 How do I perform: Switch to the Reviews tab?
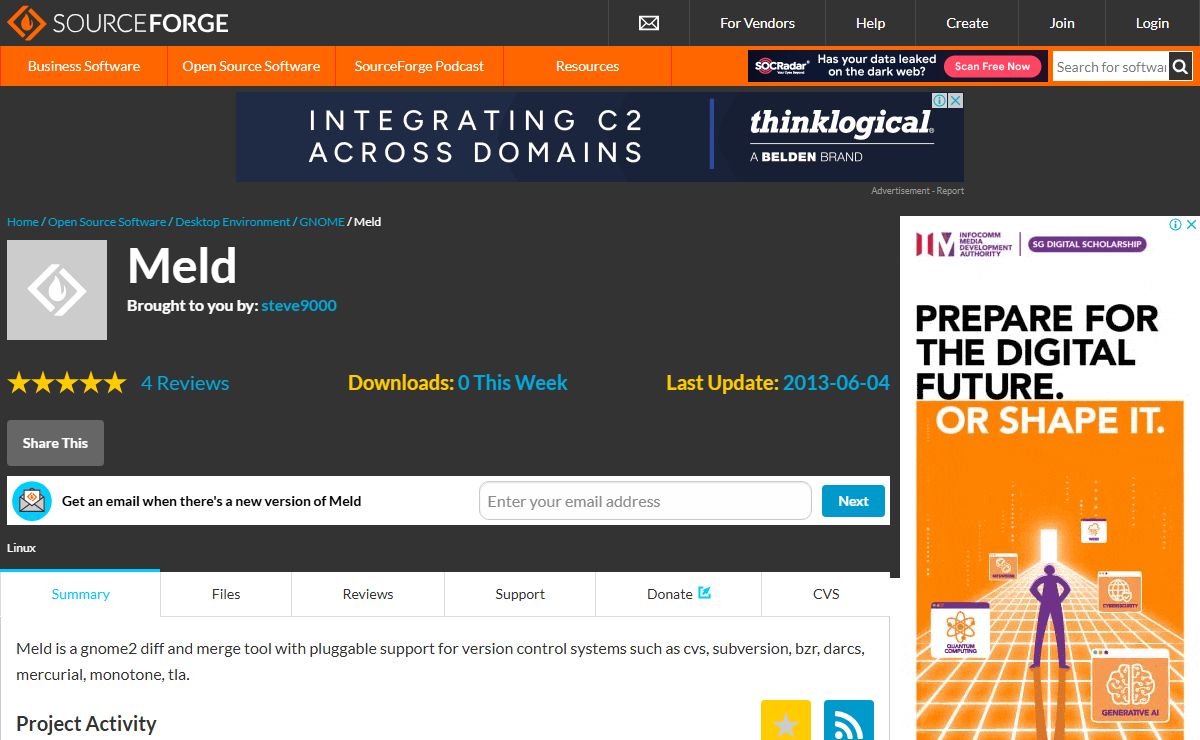[x=368, y=594]
